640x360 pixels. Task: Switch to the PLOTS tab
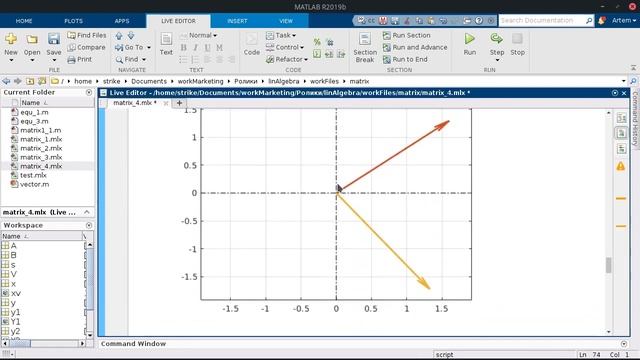pos(73,21)
